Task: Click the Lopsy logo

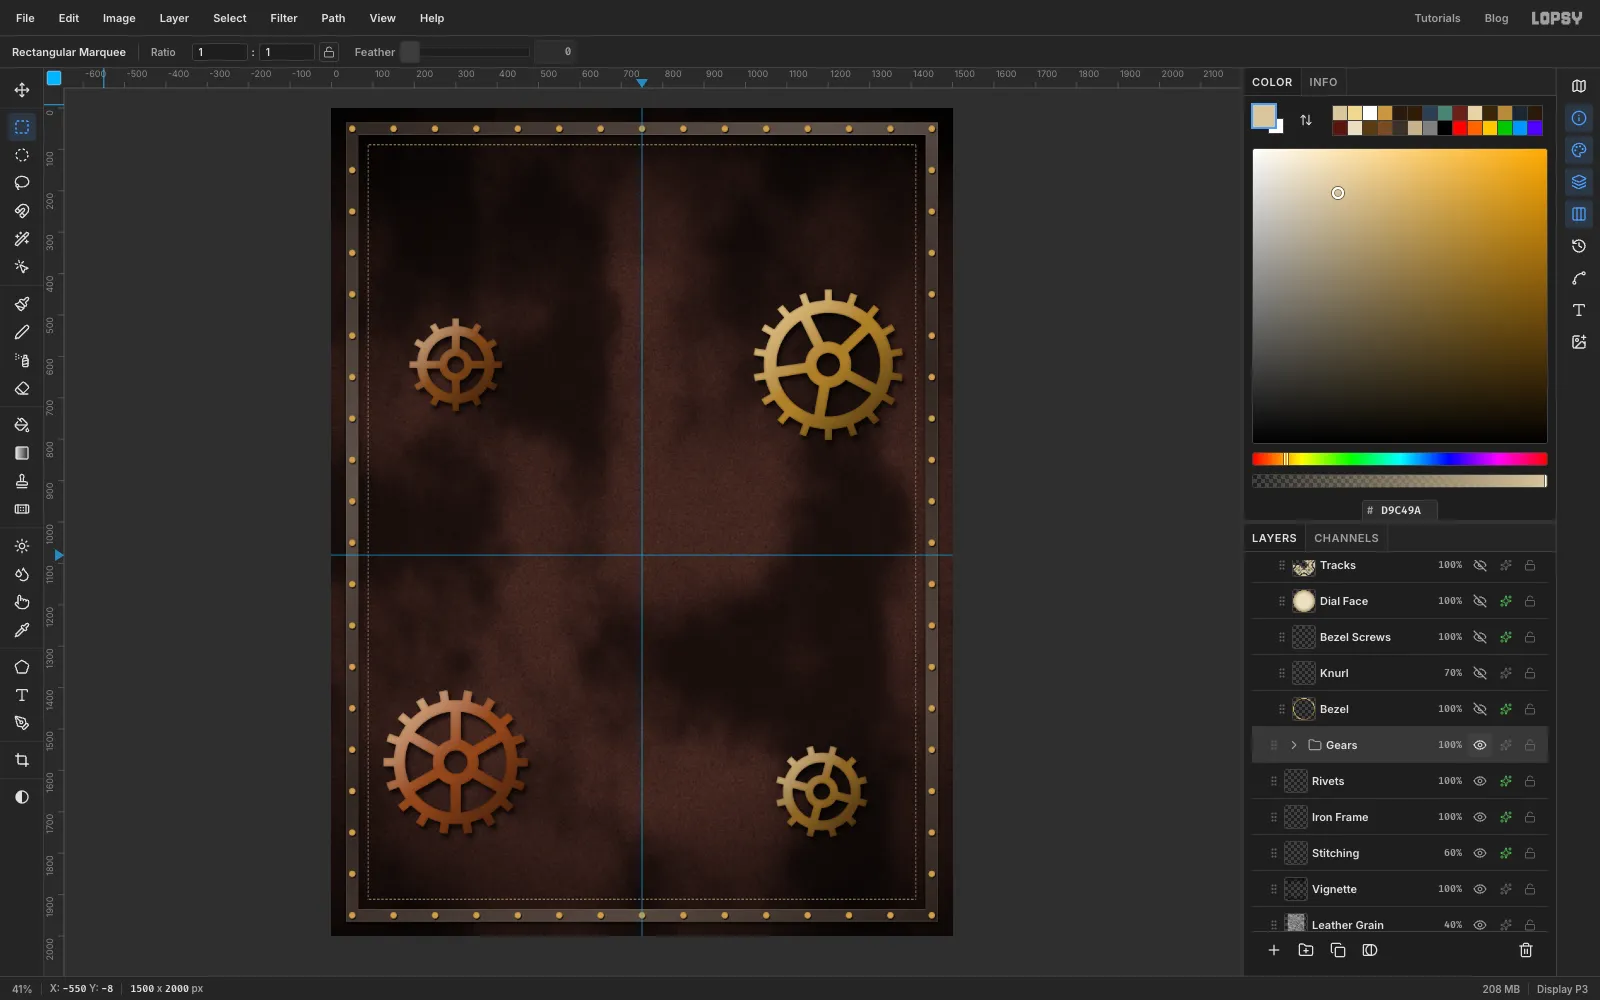Action: (x=1556, y=18)
